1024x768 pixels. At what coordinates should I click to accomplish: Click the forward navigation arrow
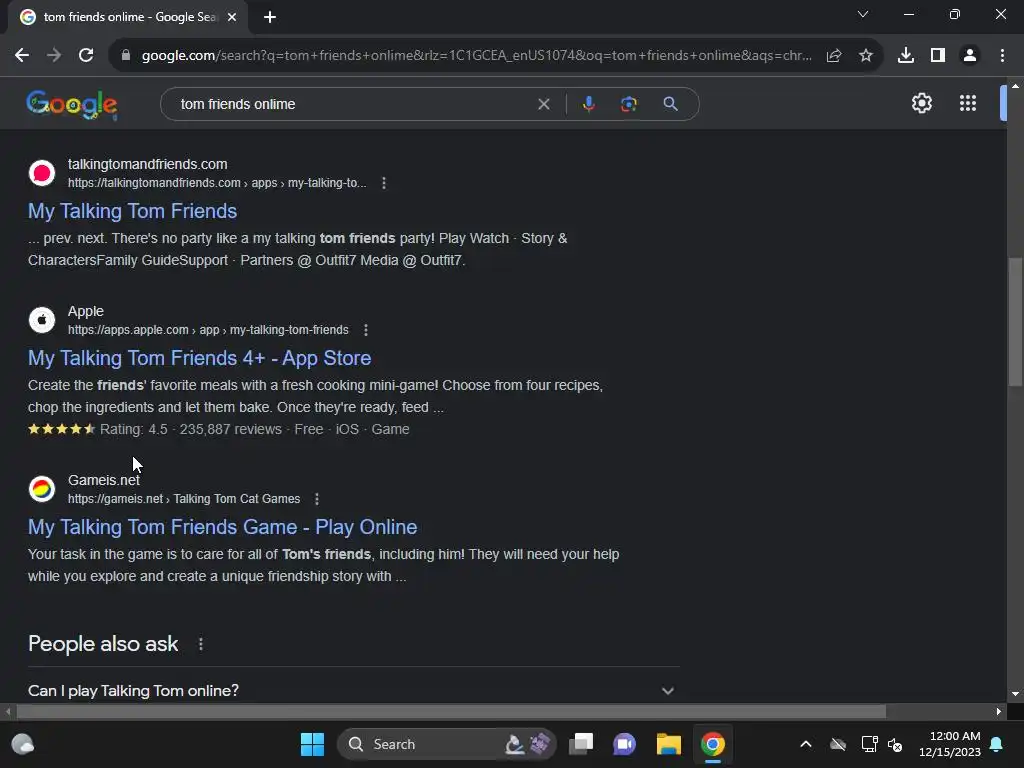click(54, 56)
